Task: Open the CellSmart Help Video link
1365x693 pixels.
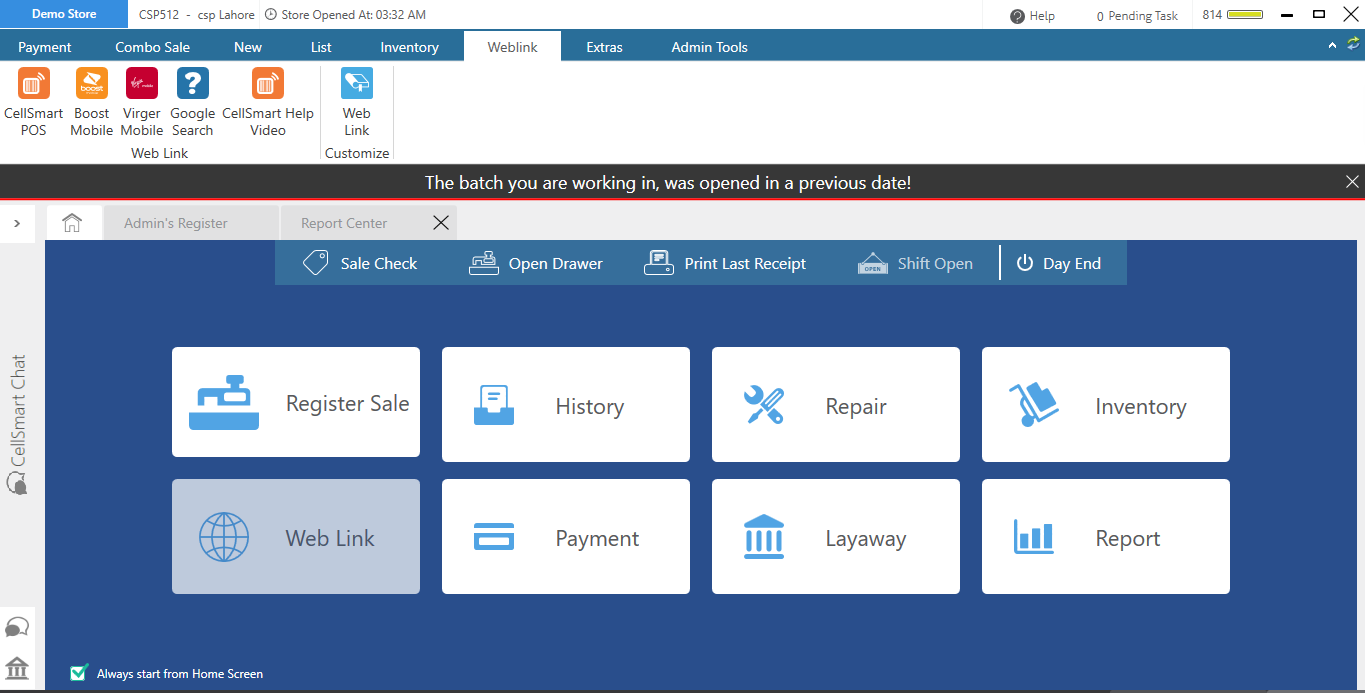Action: 267,84
